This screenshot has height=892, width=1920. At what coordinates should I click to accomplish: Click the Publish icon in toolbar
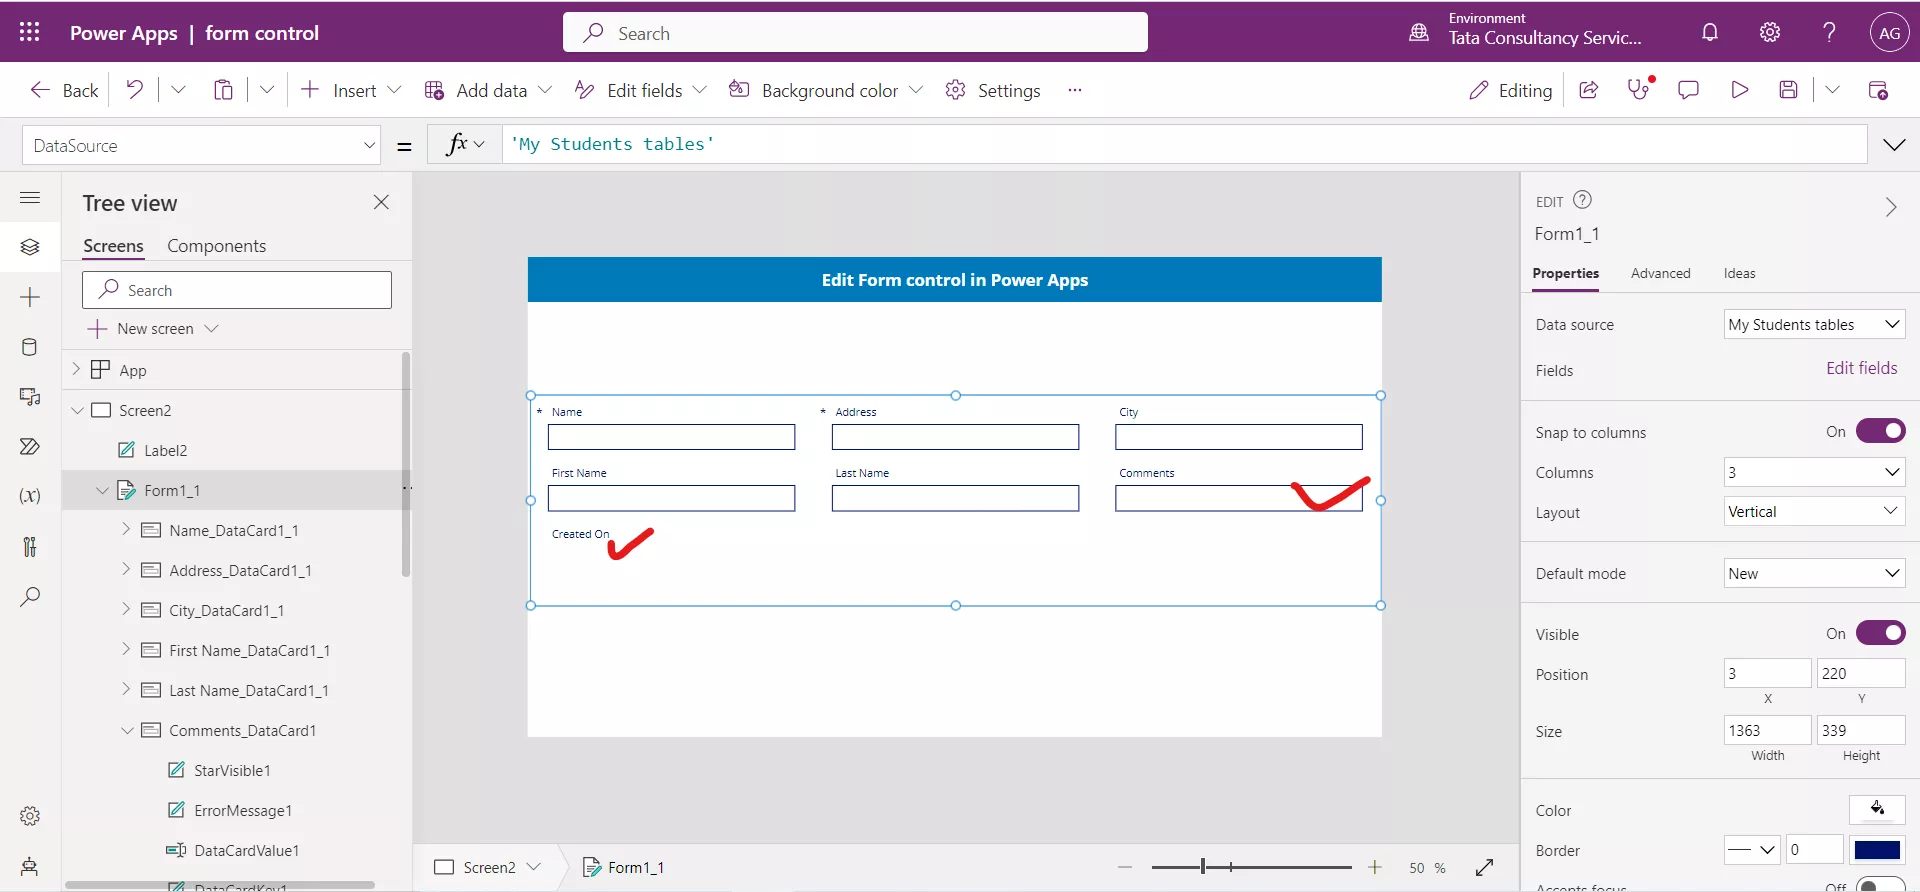(x=1878, y=90)
